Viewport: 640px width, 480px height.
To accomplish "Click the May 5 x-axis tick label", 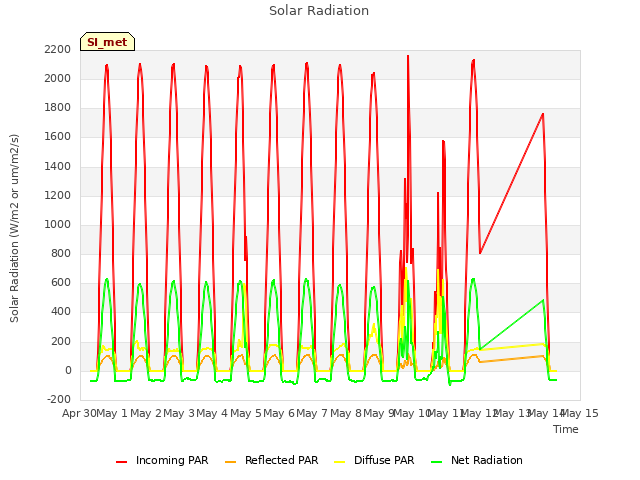I will pos(246,413).
